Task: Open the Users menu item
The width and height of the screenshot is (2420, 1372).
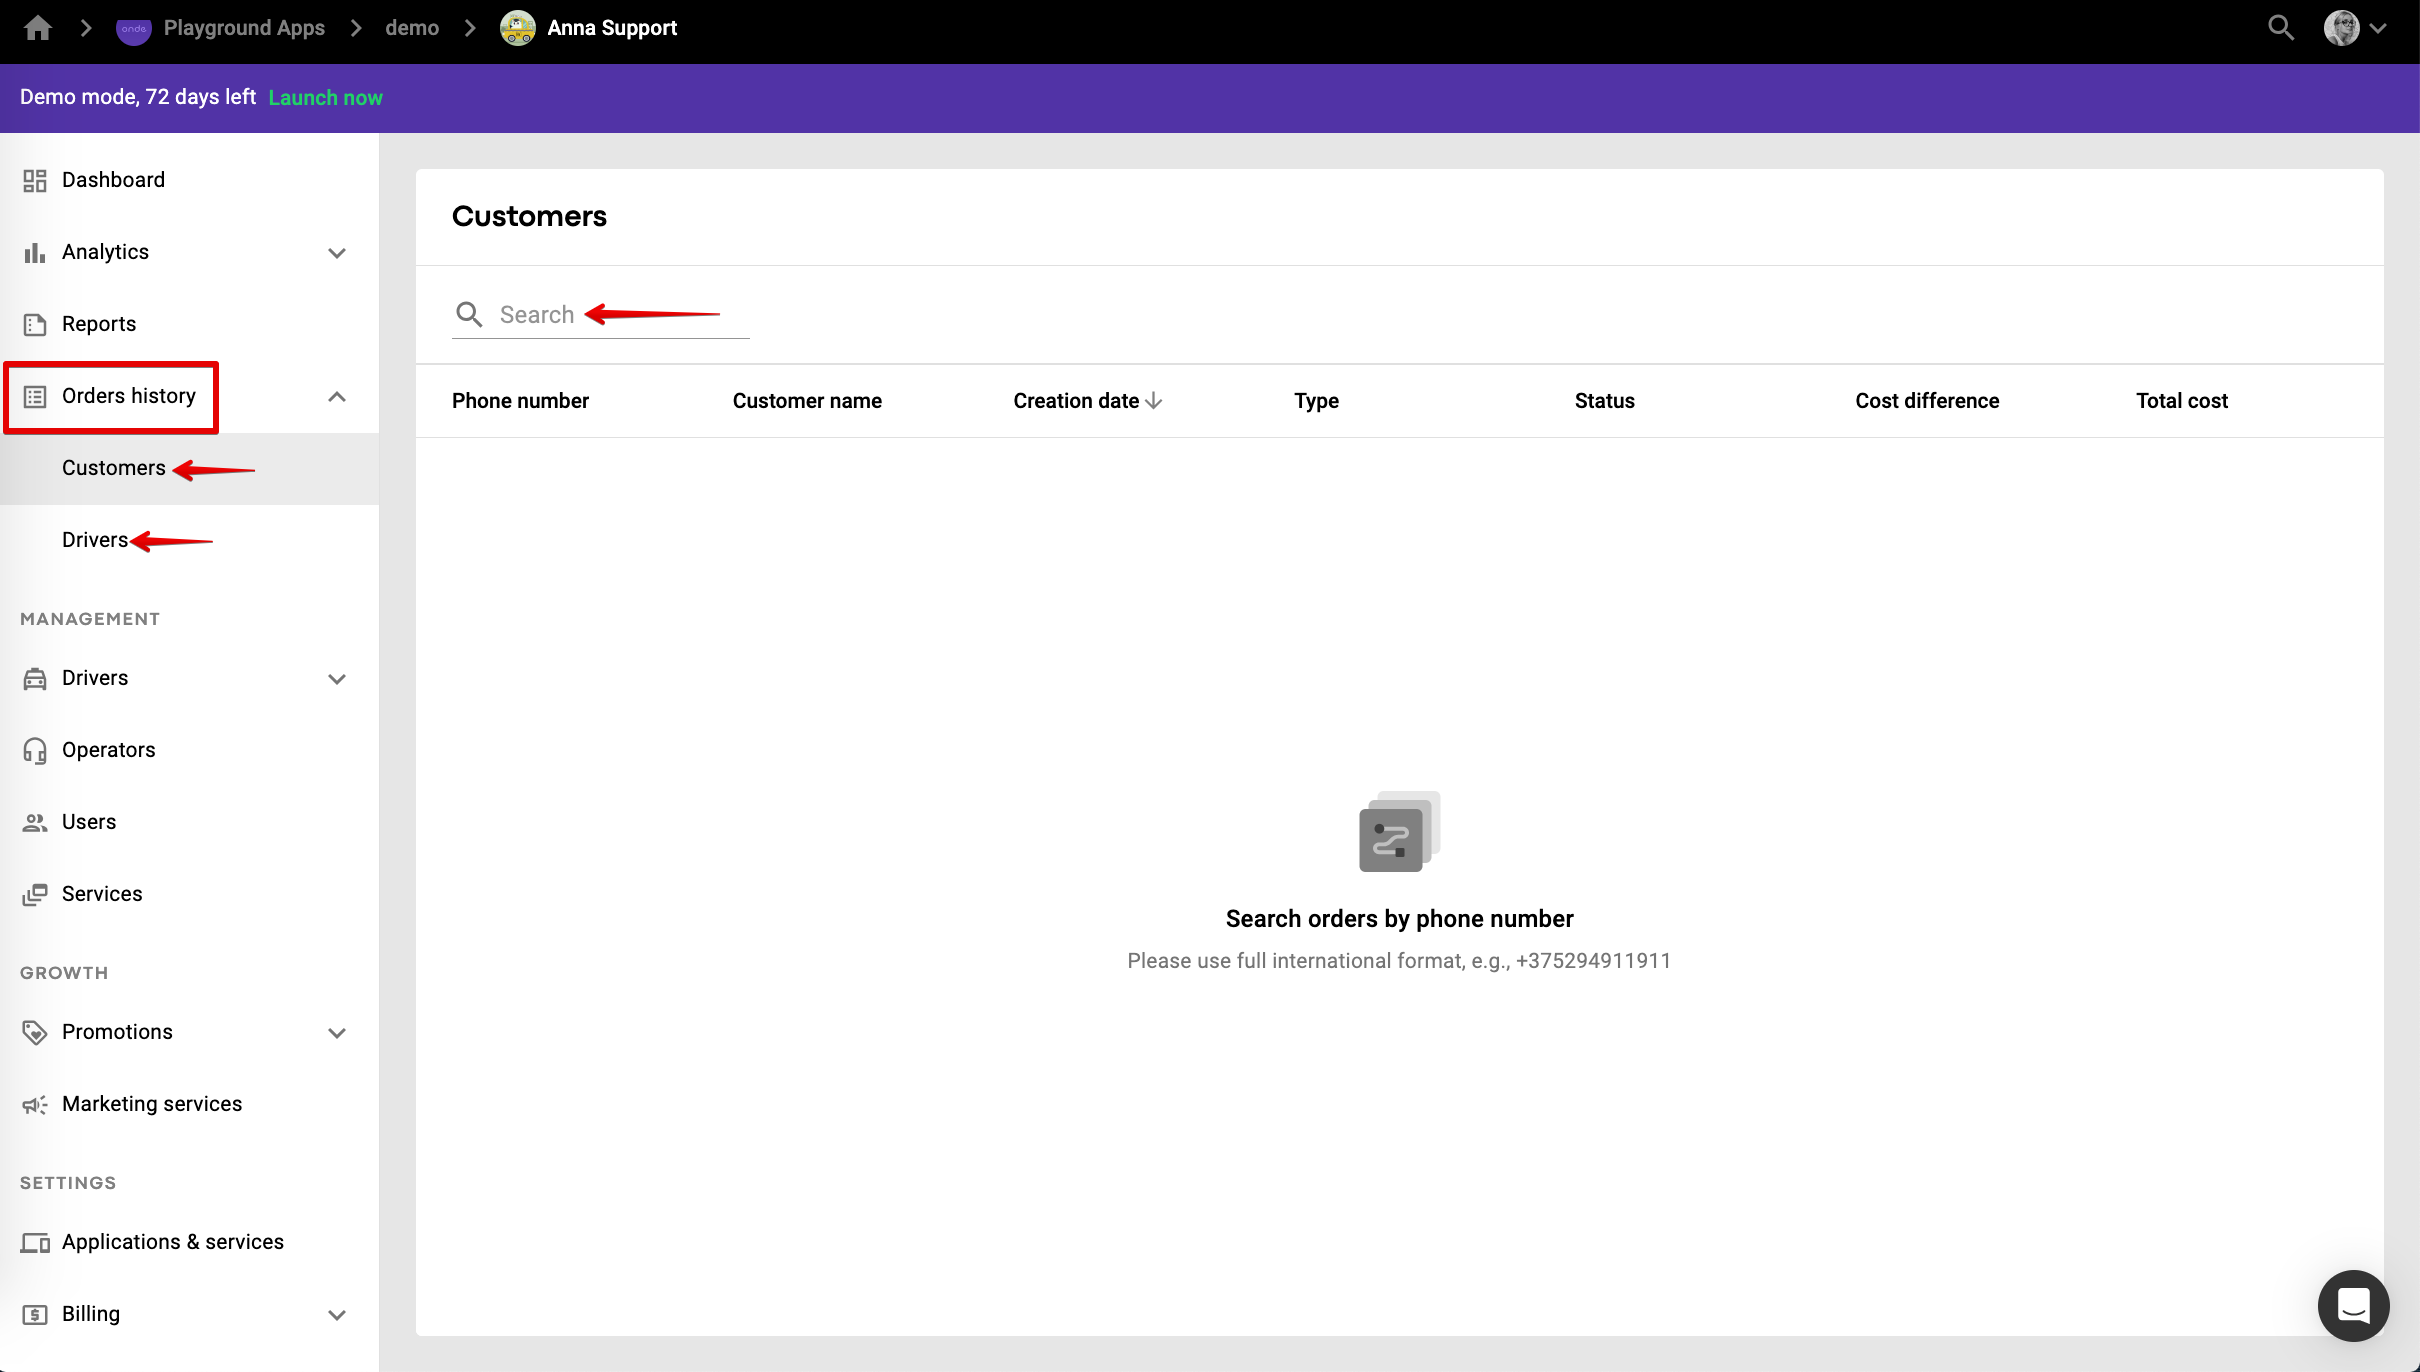Action: pyautogui.click(x=89, y=822)
